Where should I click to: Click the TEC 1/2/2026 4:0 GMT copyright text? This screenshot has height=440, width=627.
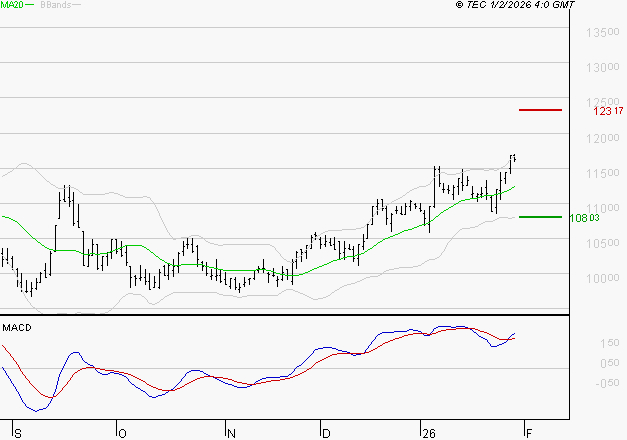click(x=515, y=5)
